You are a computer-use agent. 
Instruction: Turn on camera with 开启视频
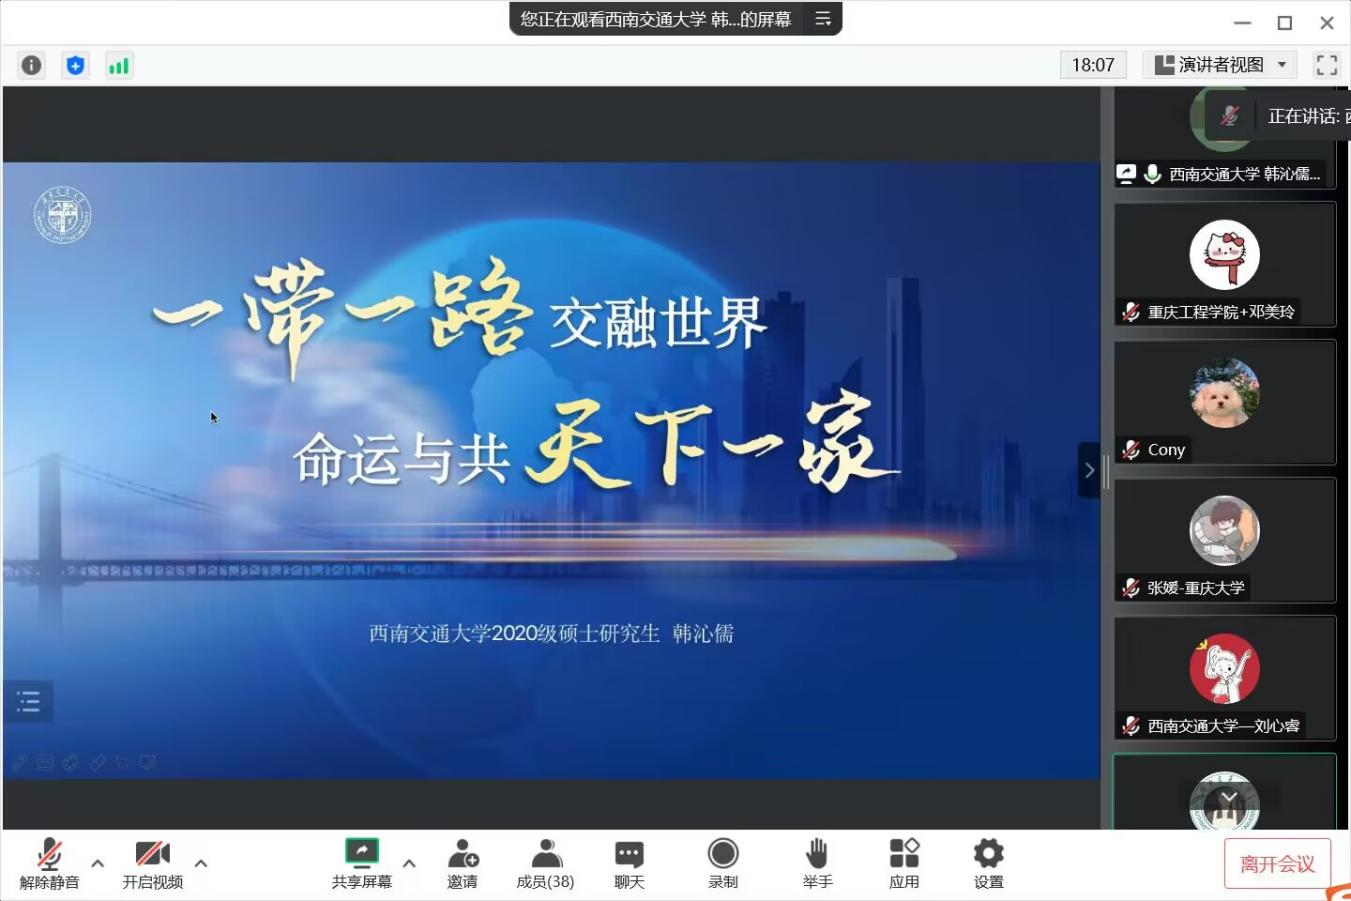152,864
